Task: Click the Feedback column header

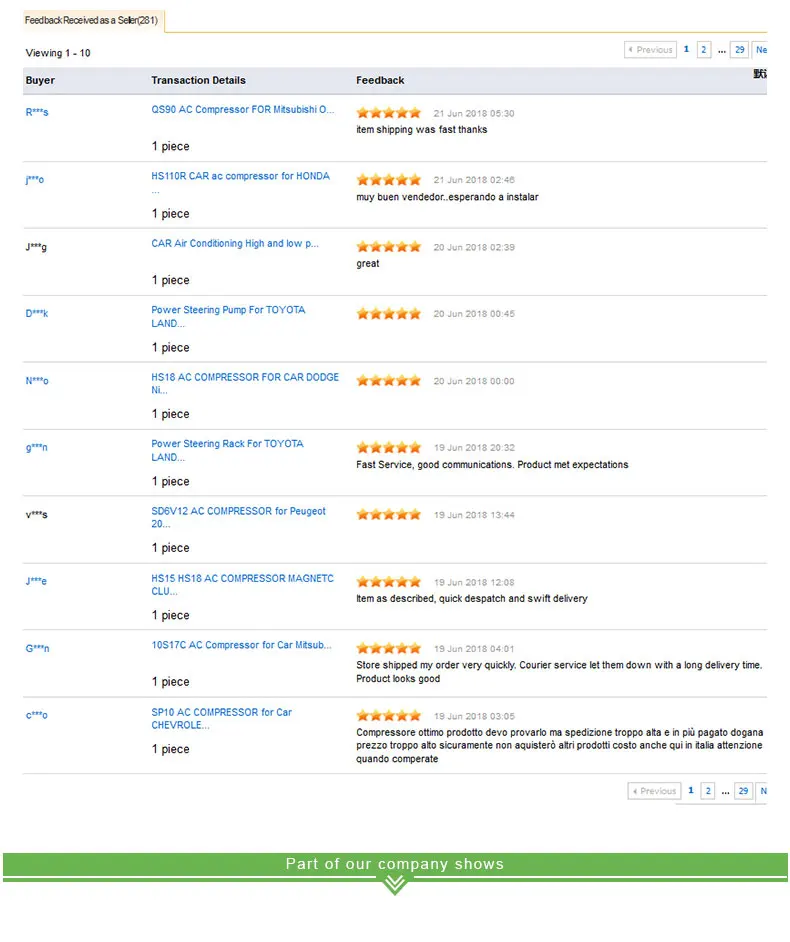Action: pos(380,81)
